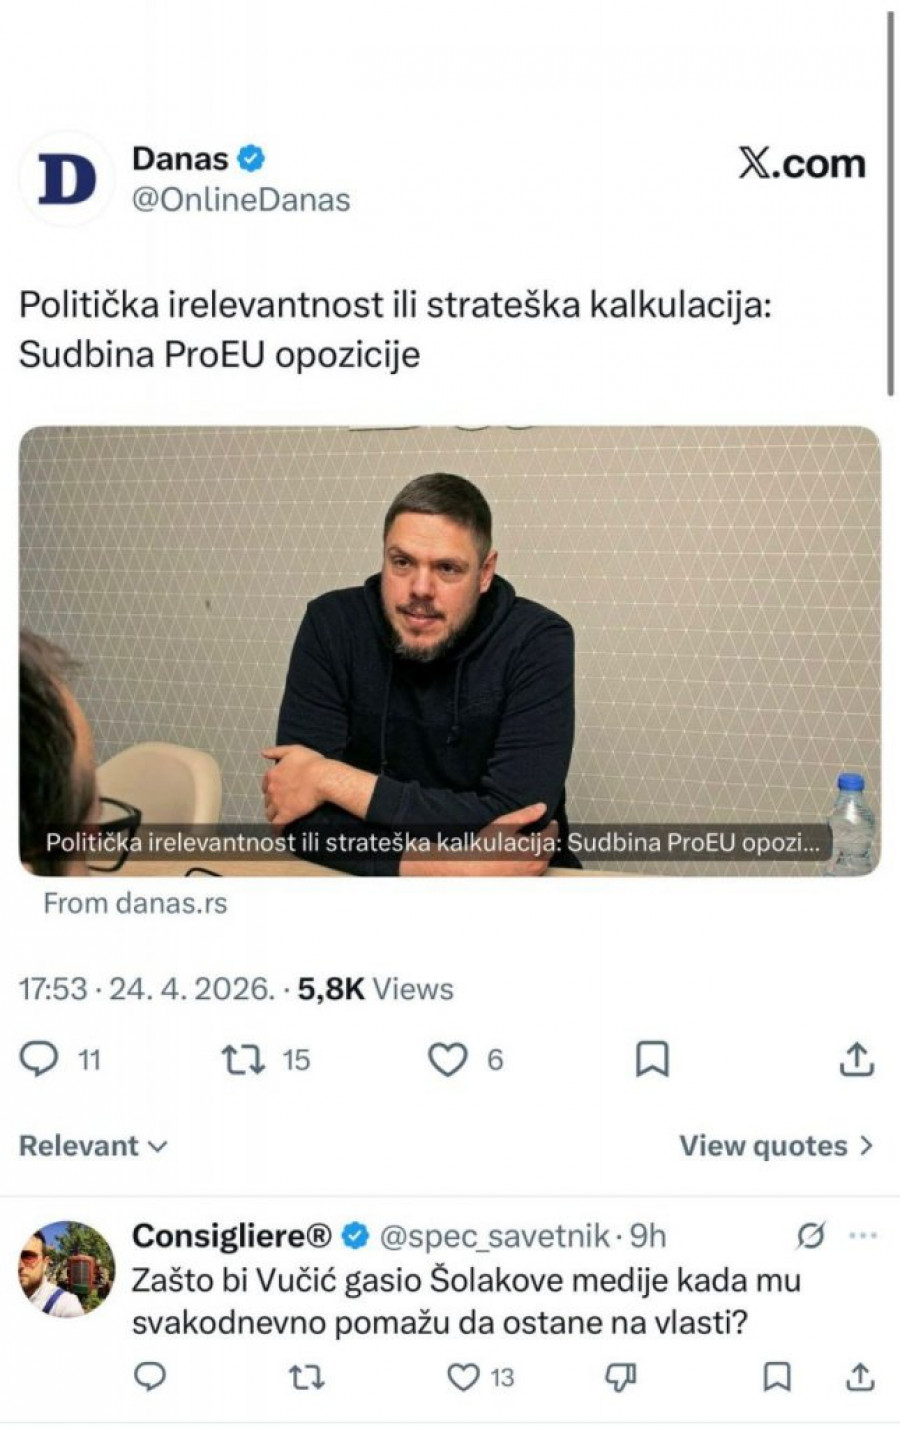Share the Danas tweet

click(x=856, y=1059)
